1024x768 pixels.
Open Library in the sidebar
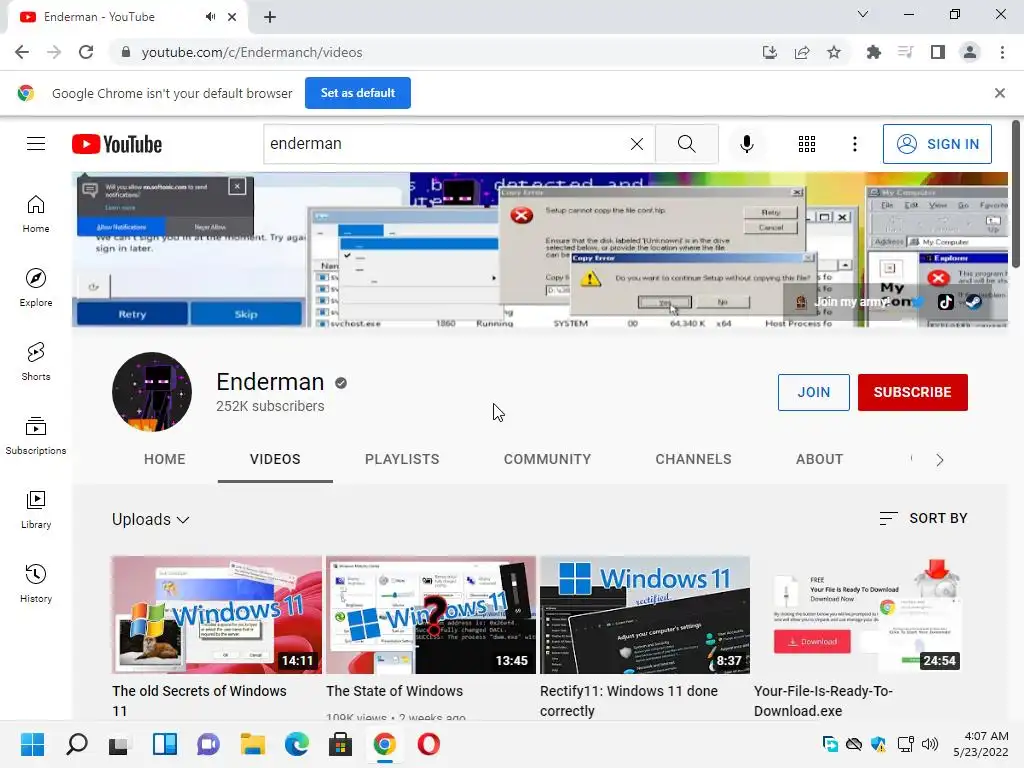click(36, 509)
